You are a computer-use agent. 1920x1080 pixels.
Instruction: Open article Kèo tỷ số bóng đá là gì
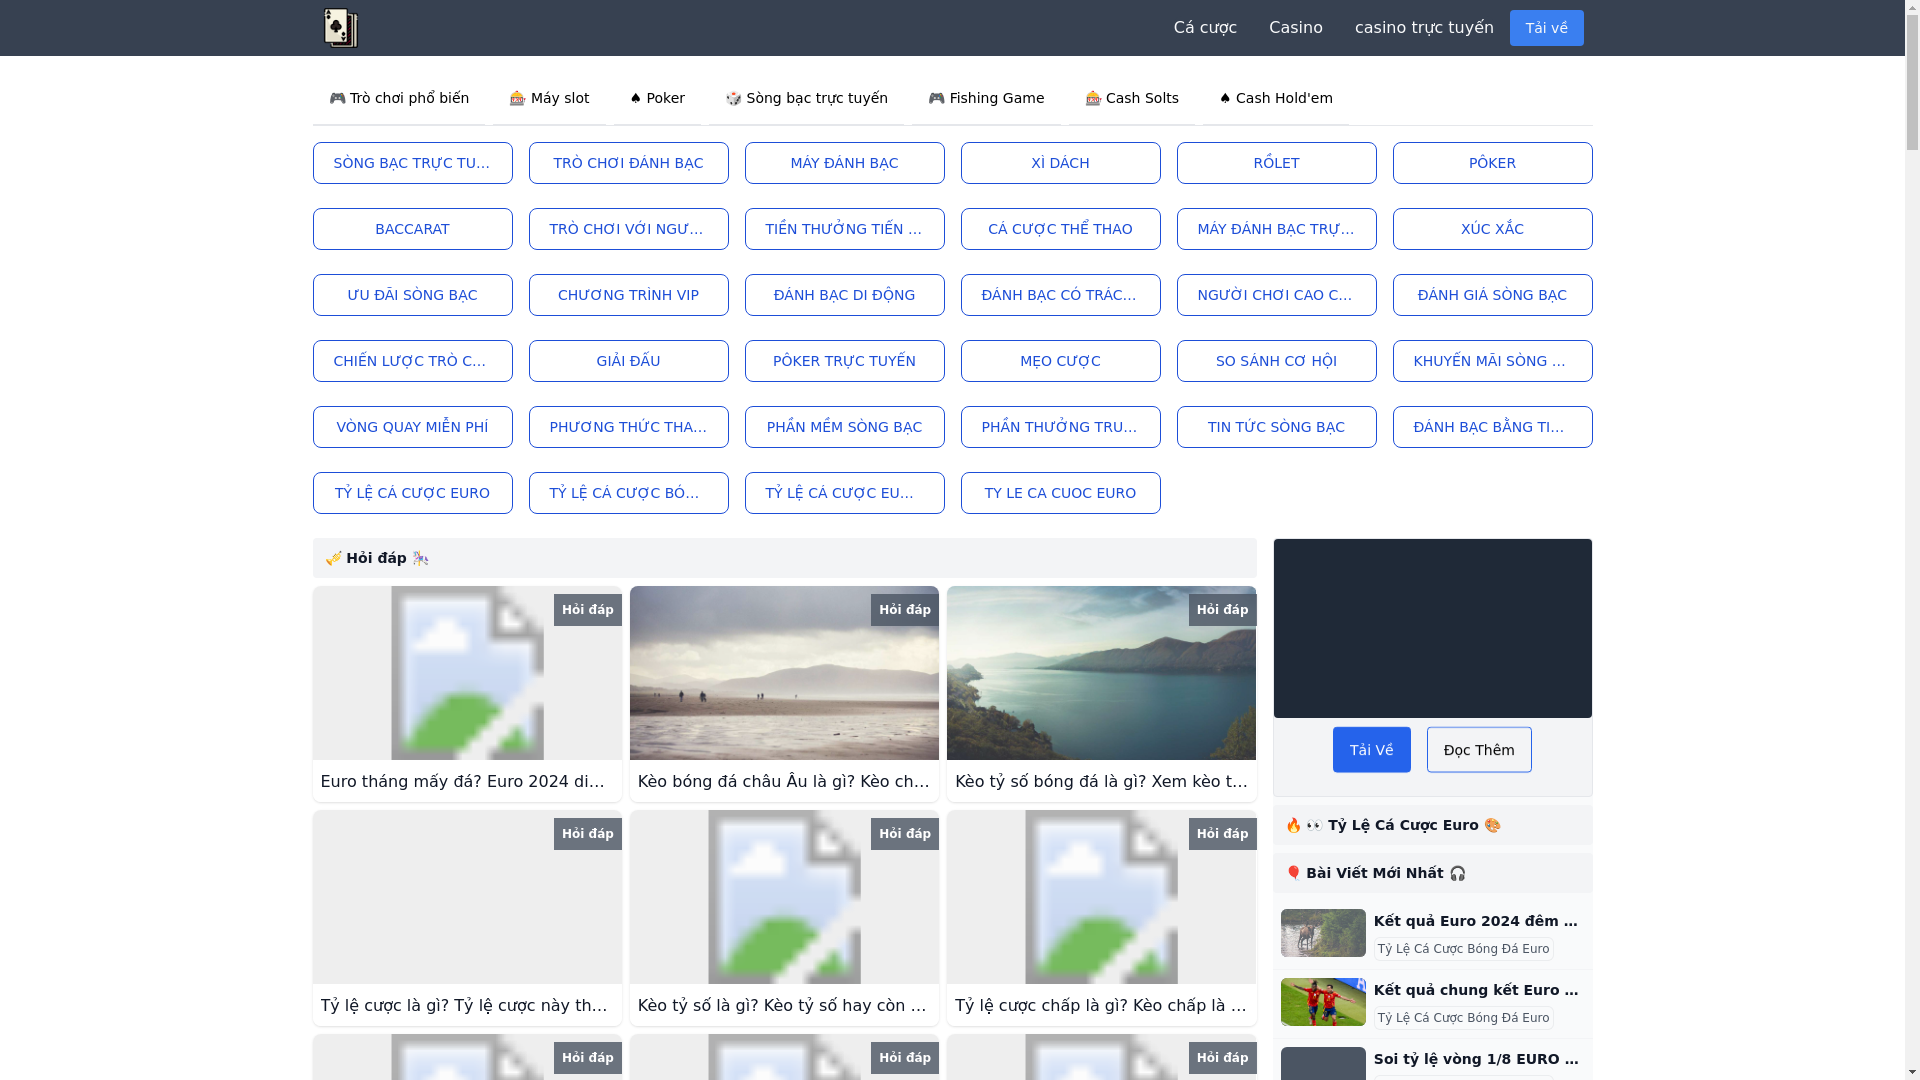coord(1101,781)
